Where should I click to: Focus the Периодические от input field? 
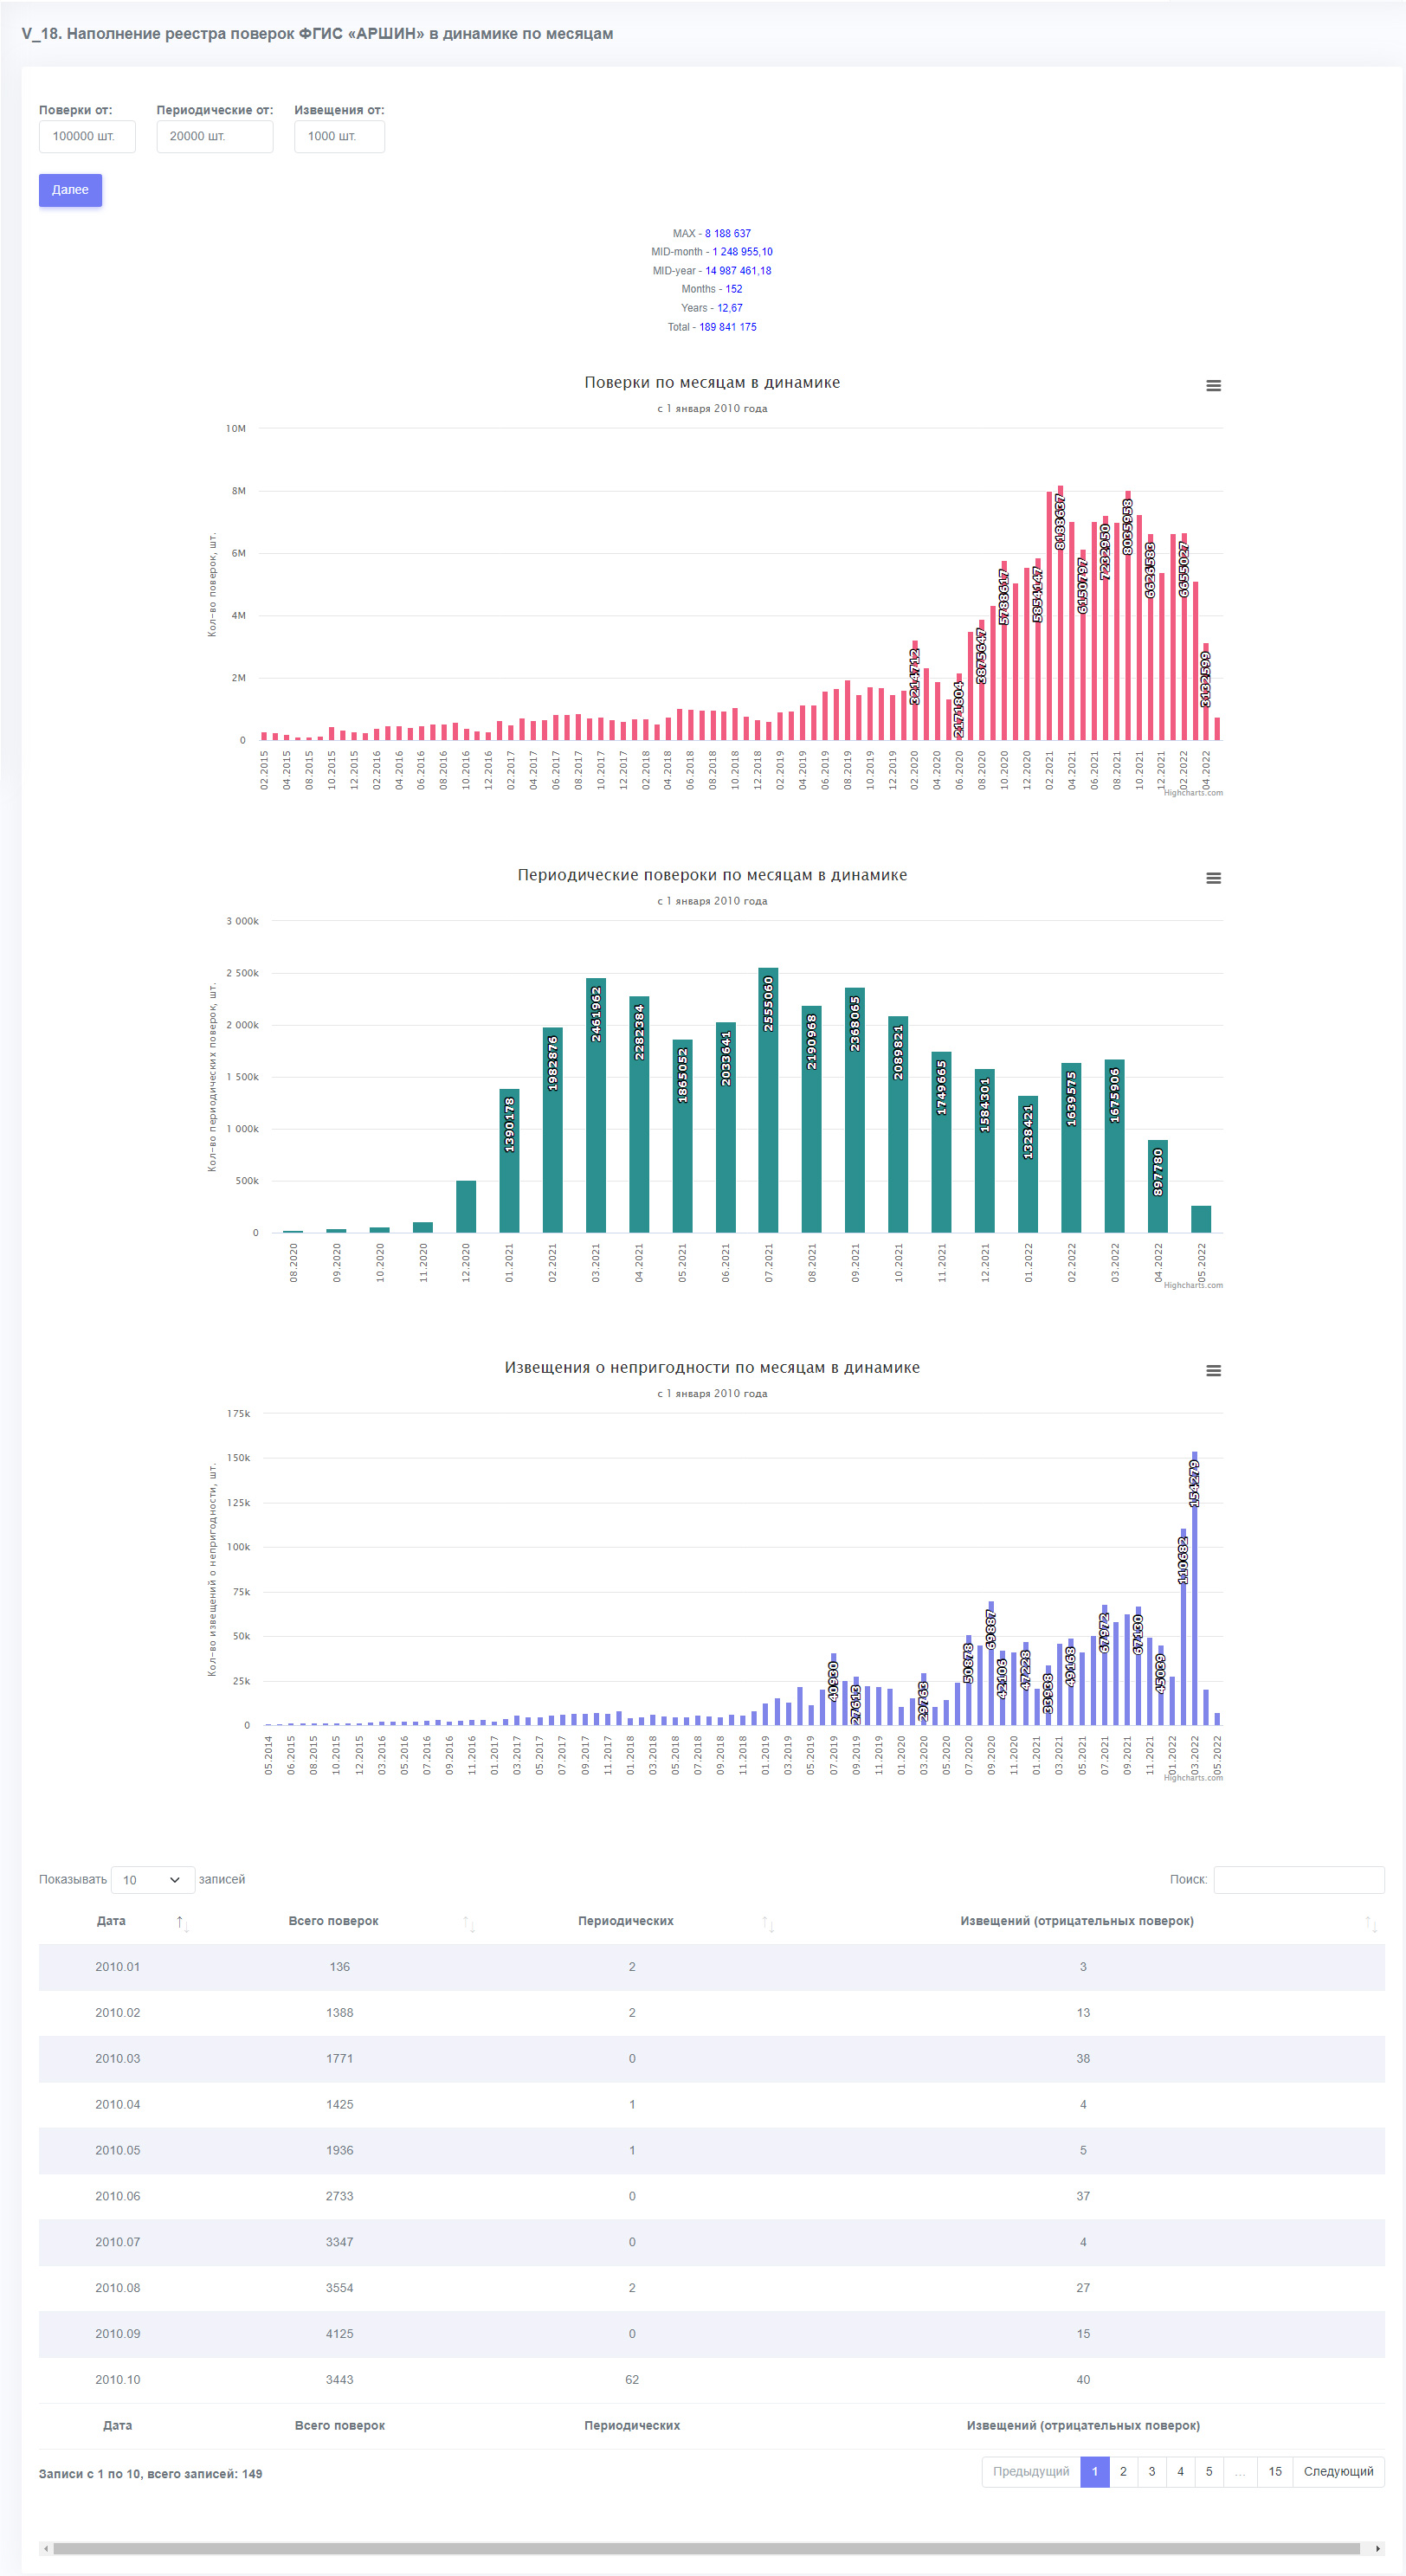(214, 136)
